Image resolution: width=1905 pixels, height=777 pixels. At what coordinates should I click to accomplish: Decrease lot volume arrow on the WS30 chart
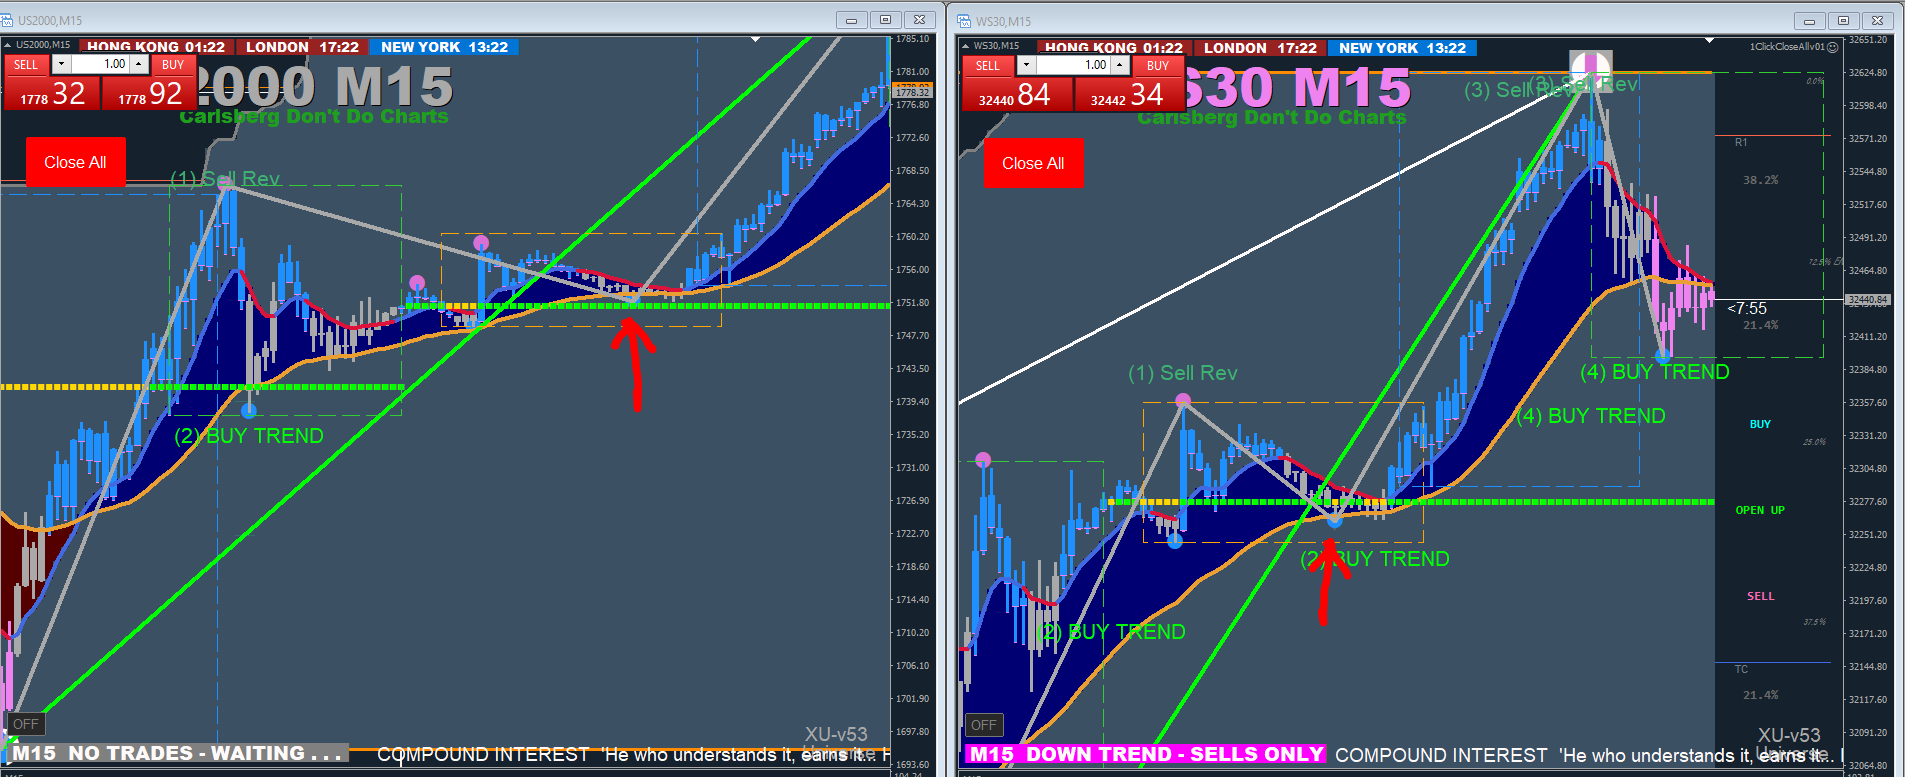(x=1026, y=65)
